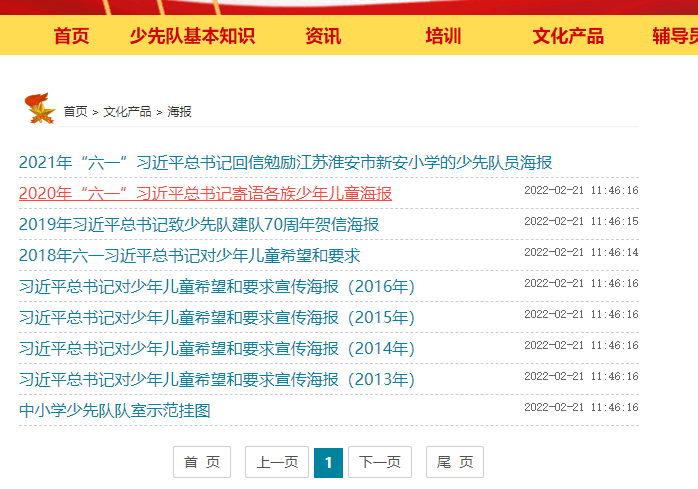Open the highlighted 2020年"六一" 寄语 poster link
This screenshot has height=489, width=698.
205,193
